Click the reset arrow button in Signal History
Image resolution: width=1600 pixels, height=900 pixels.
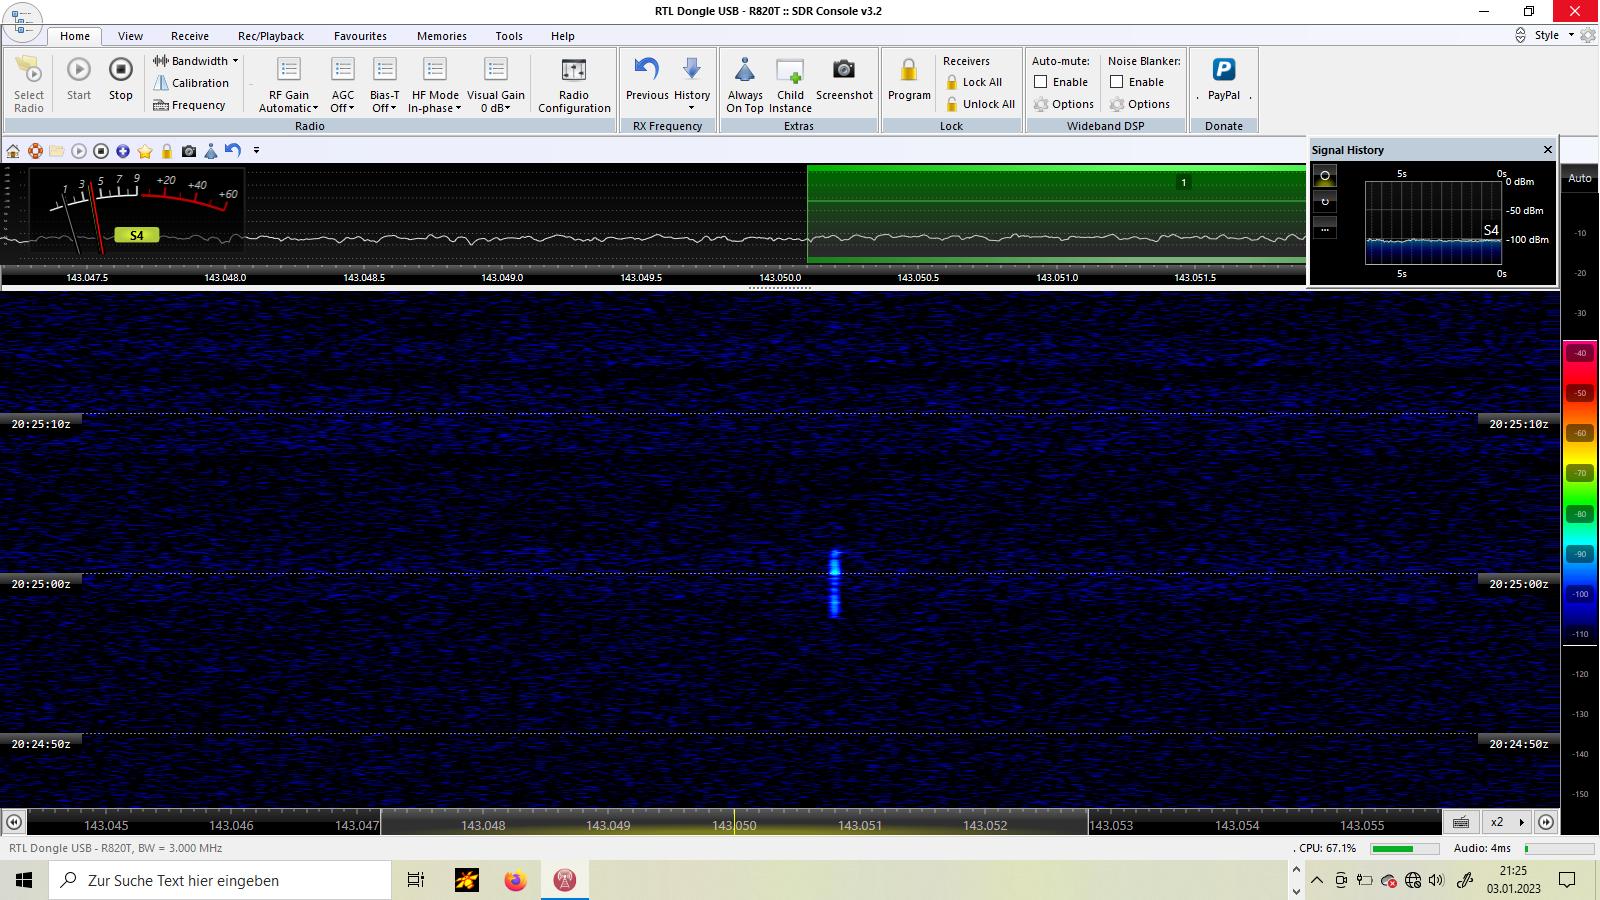1325,202
